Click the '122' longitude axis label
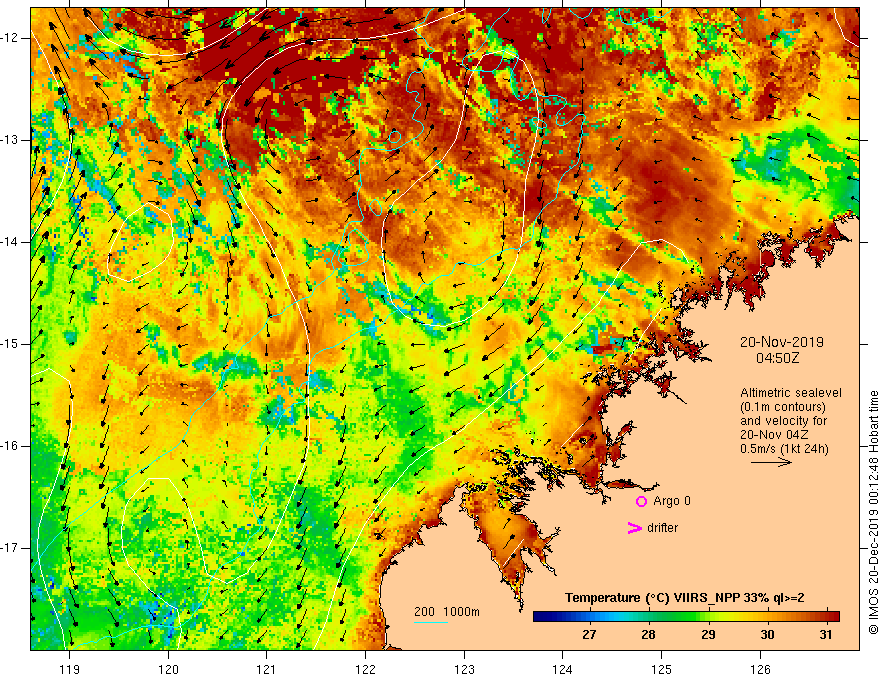 365,669
